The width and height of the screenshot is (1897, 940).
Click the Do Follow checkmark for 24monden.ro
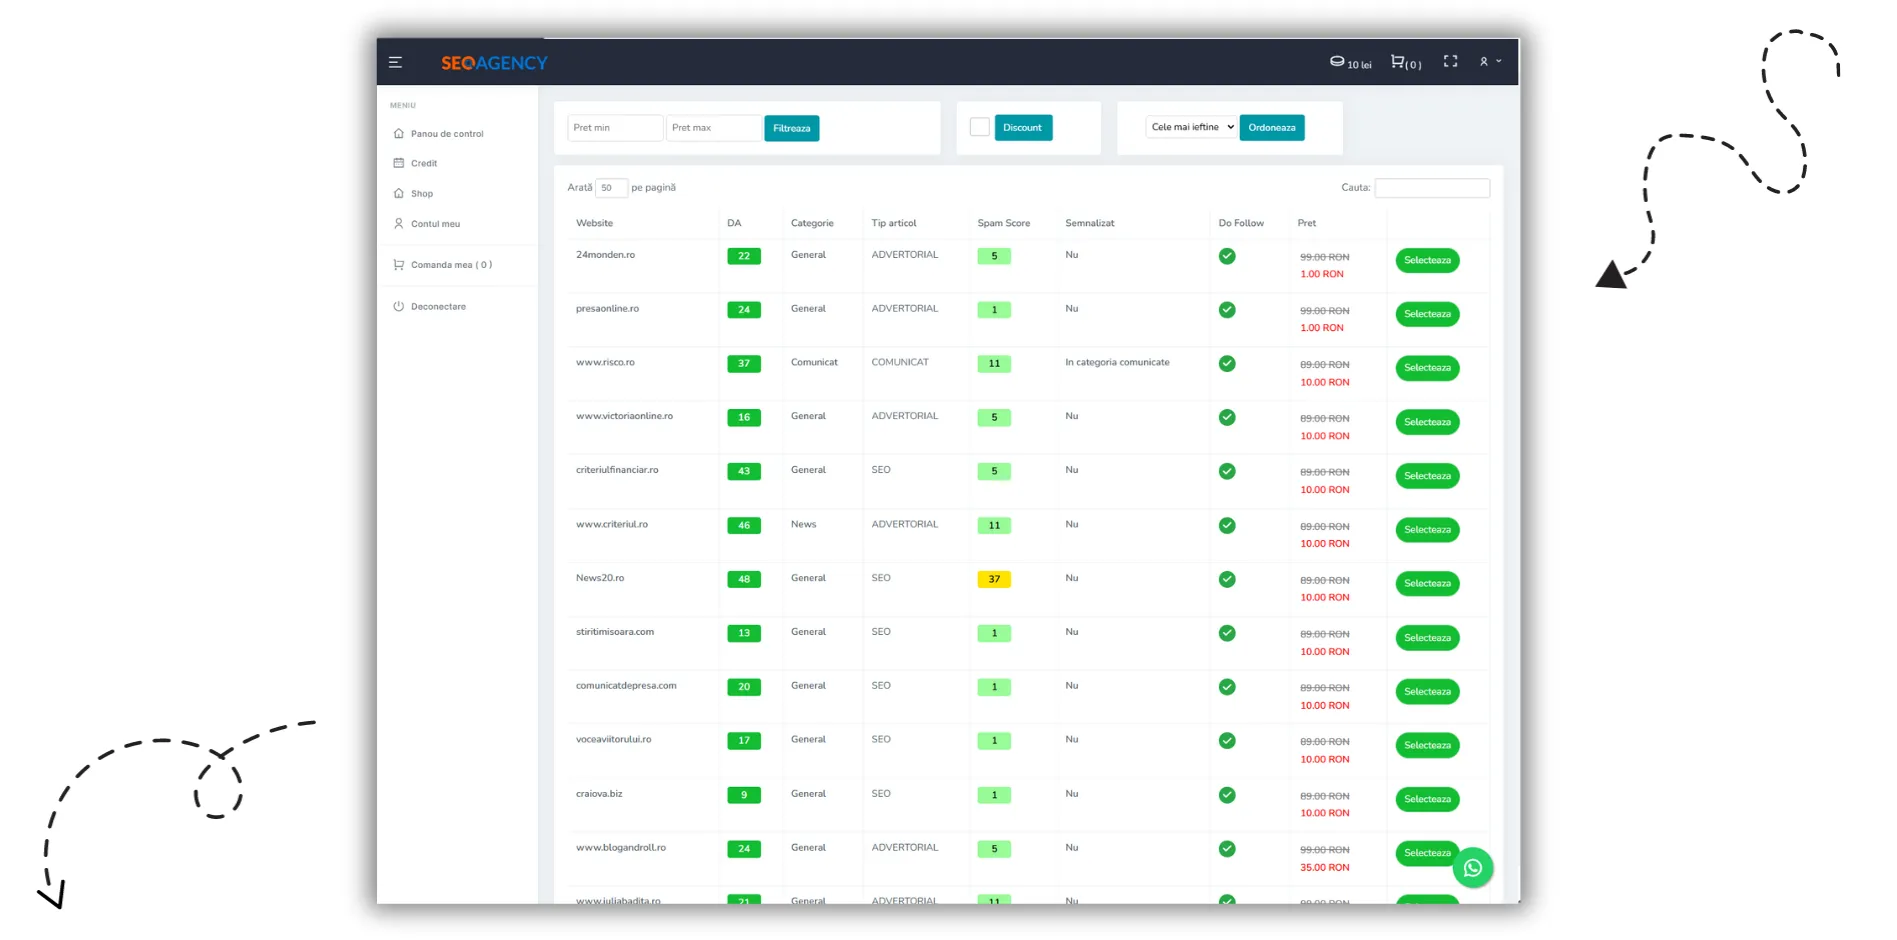(1227, 256)
